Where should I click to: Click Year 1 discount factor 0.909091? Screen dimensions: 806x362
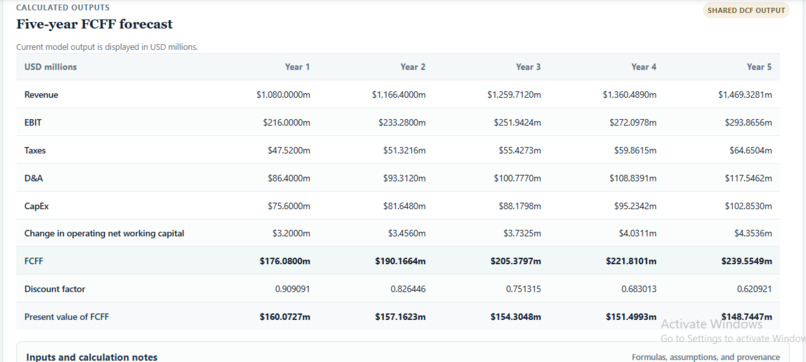293,289
